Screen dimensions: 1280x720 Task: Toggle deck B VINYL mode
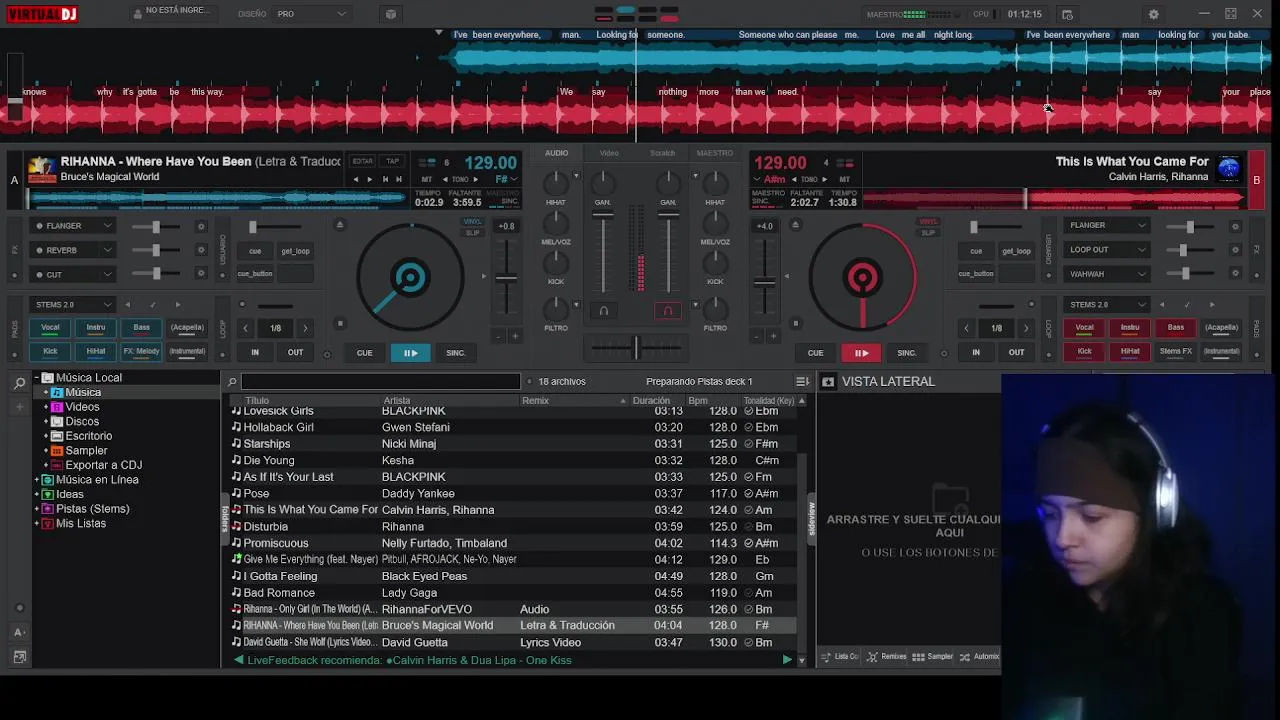(x=929, y=222)
